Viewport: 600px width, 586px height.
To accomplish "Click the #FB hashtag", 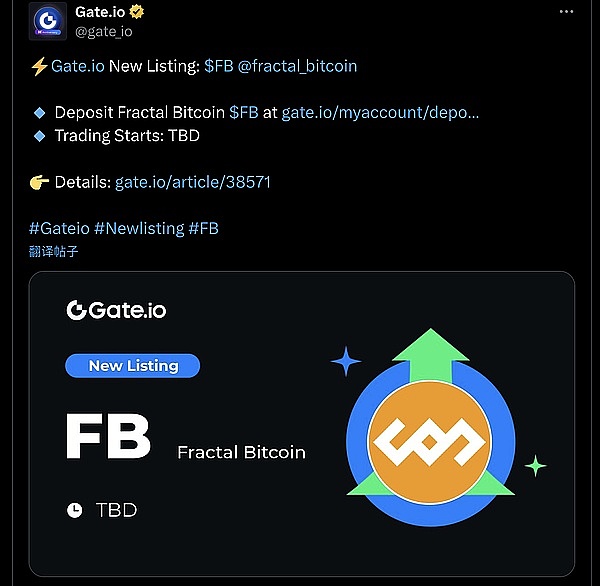I will (x=203, y=228).
